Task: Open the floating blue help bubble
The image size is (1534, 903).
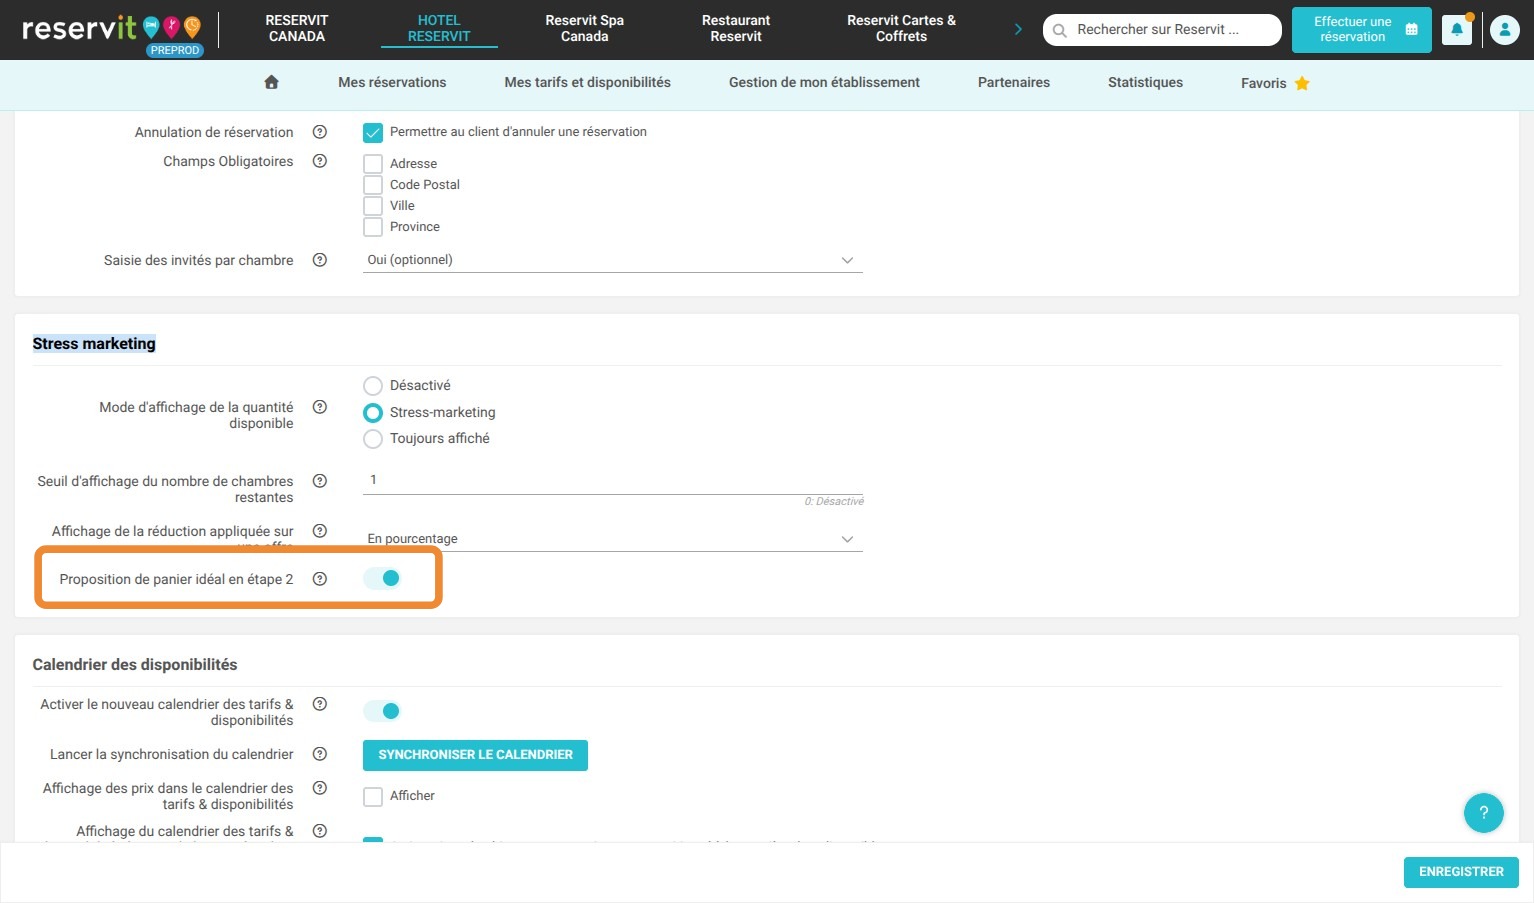Action: [1483, 812]
